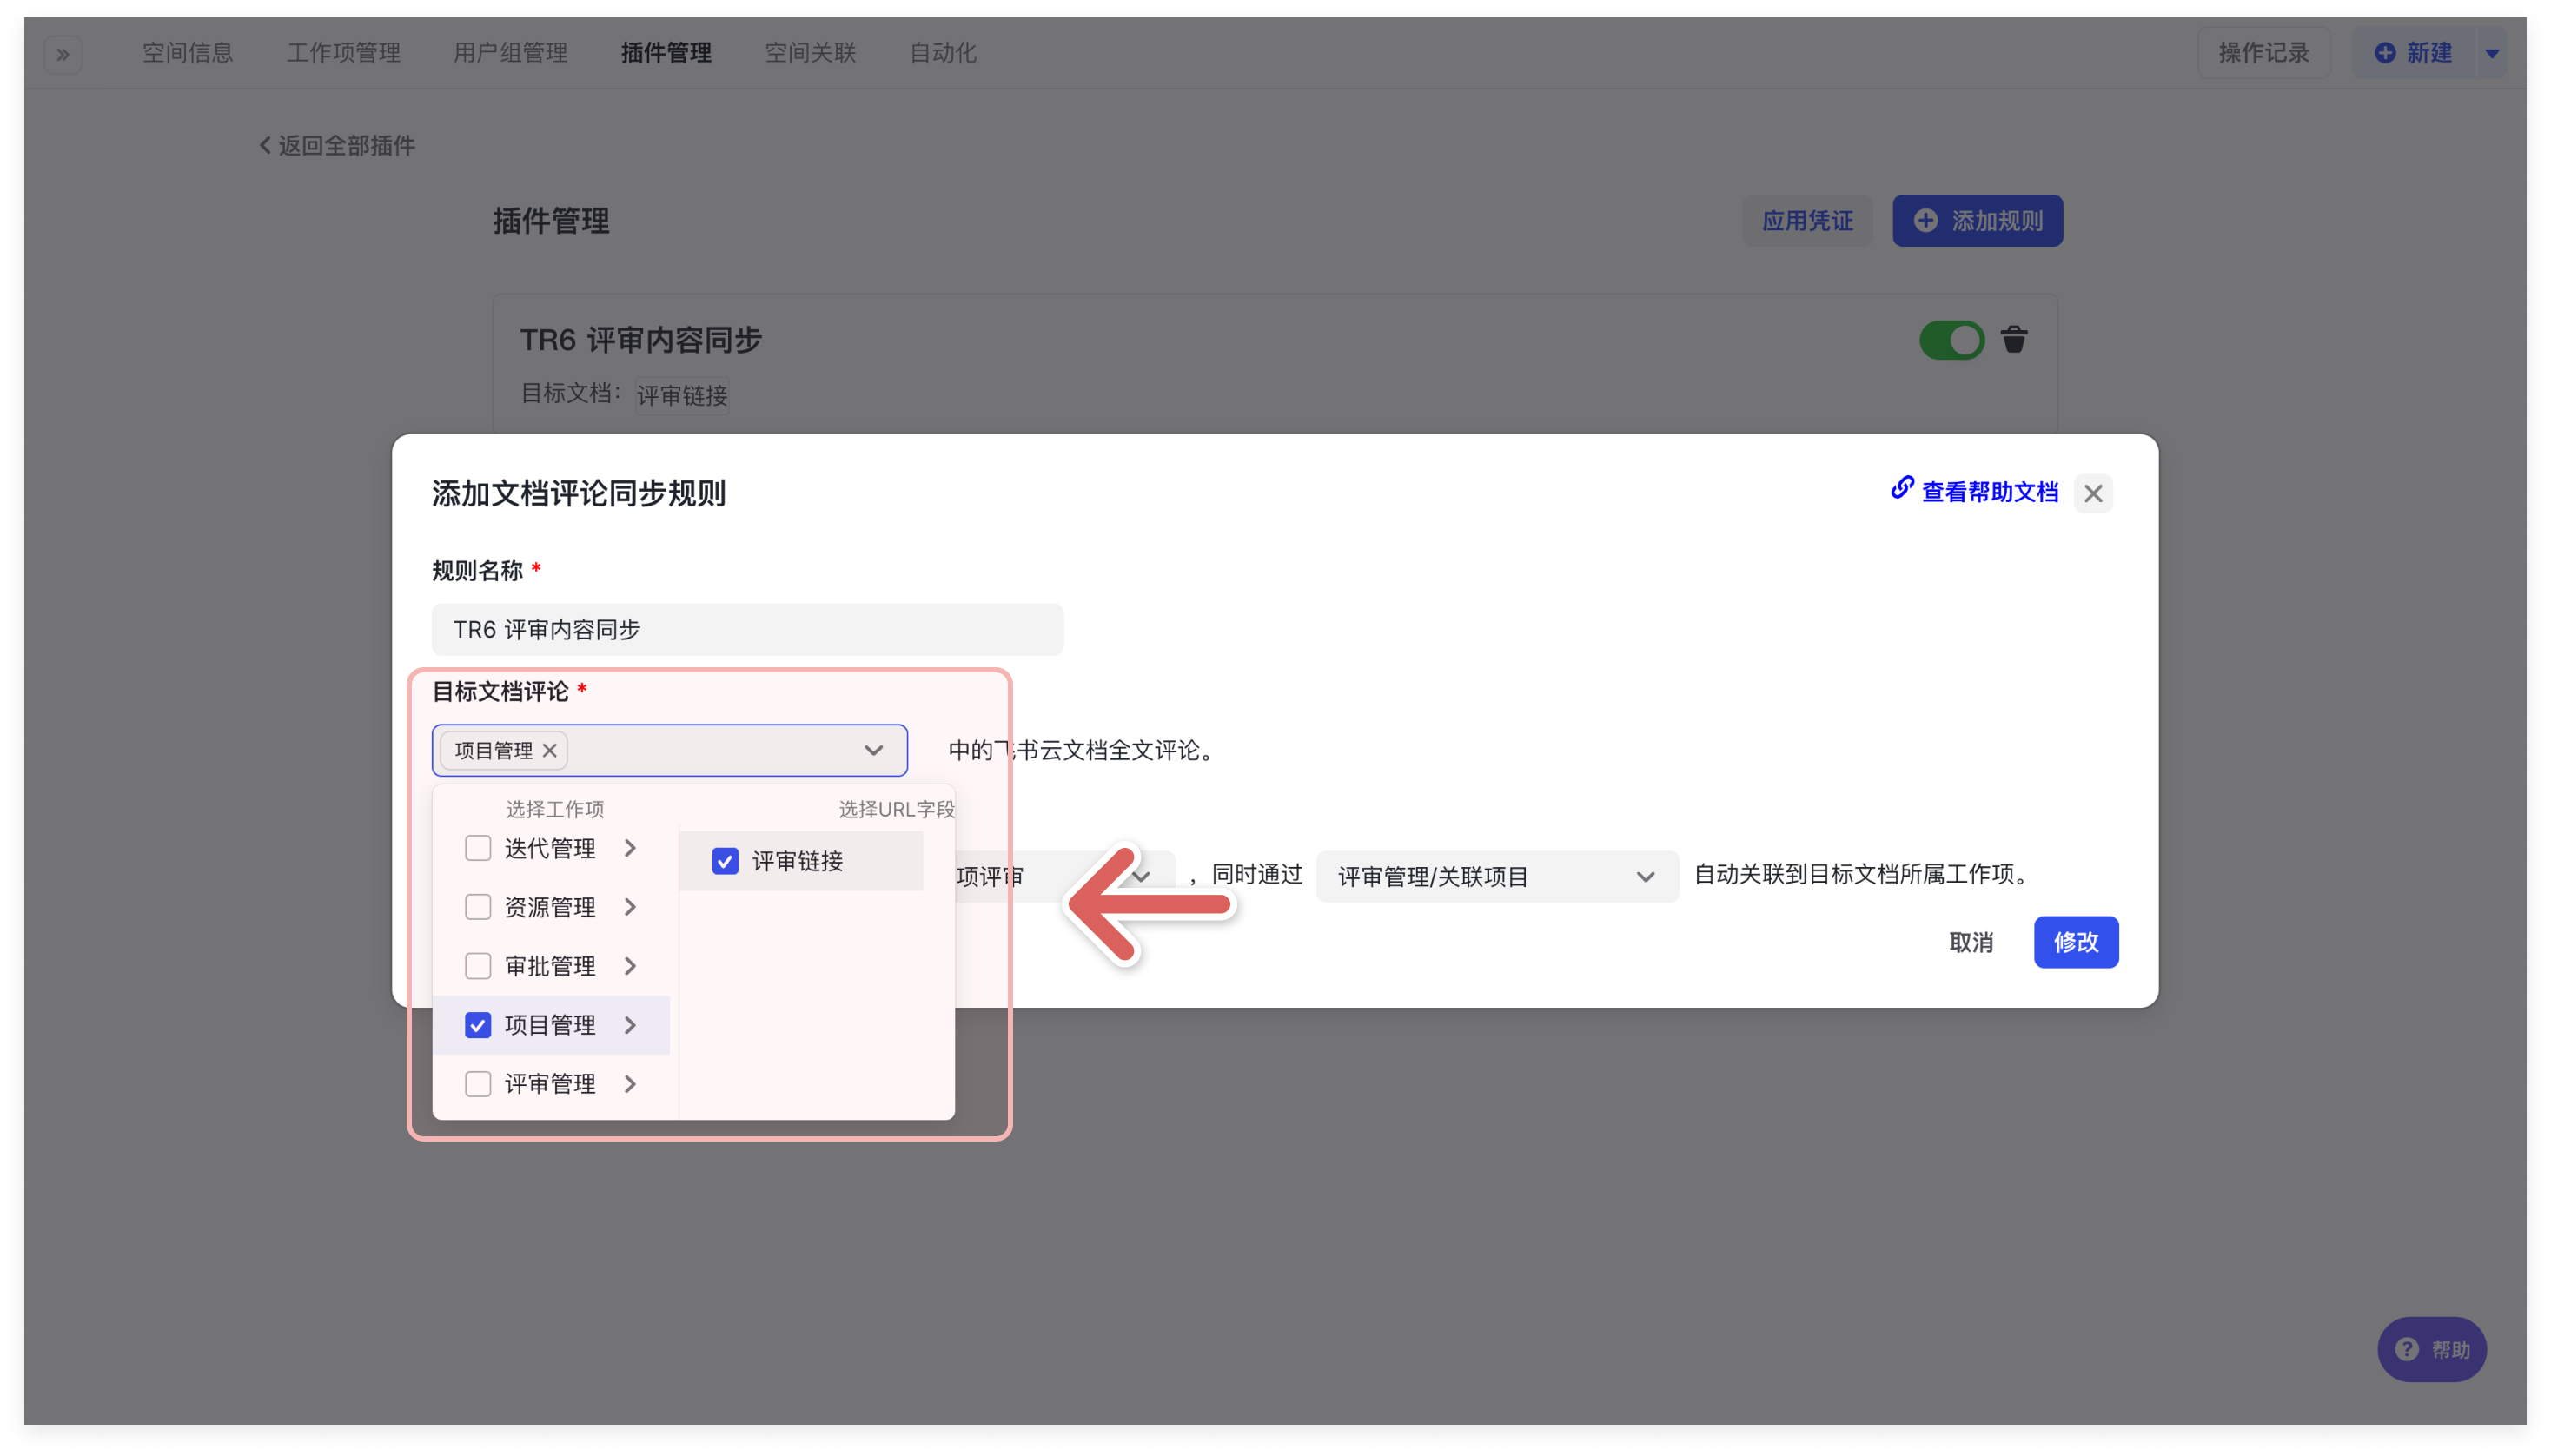Expand the 迭代管理 submenu arrow
2551x1456 pixels.
(x=630, y=848)
